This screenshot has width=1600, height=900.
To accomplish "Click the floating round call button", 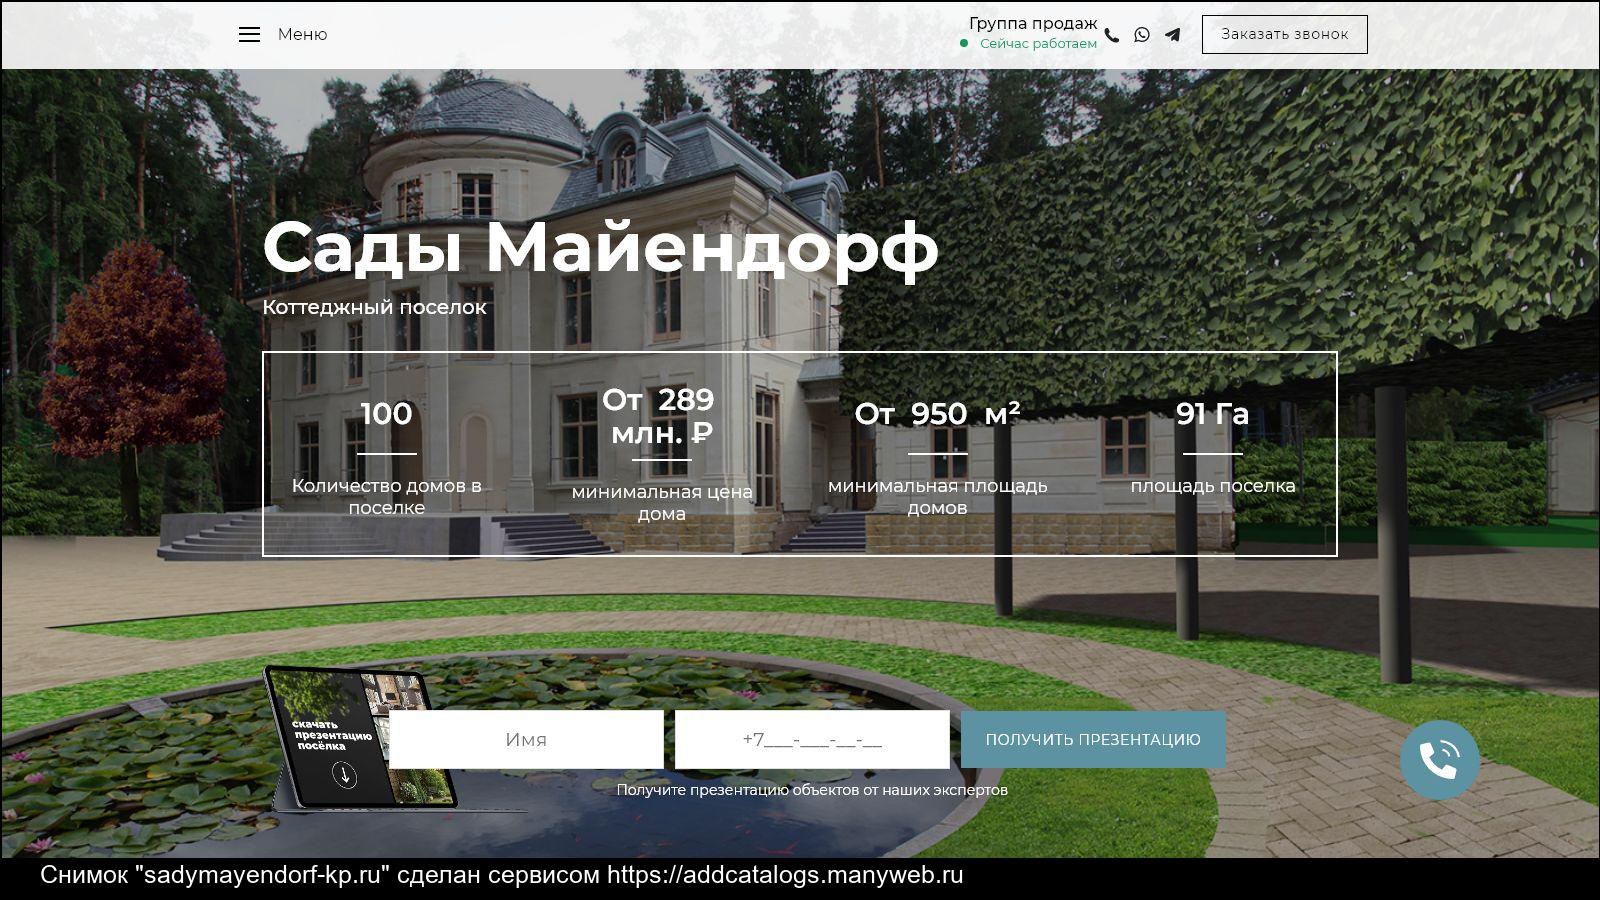I will pyautogui.click(x=1439, y=760).
